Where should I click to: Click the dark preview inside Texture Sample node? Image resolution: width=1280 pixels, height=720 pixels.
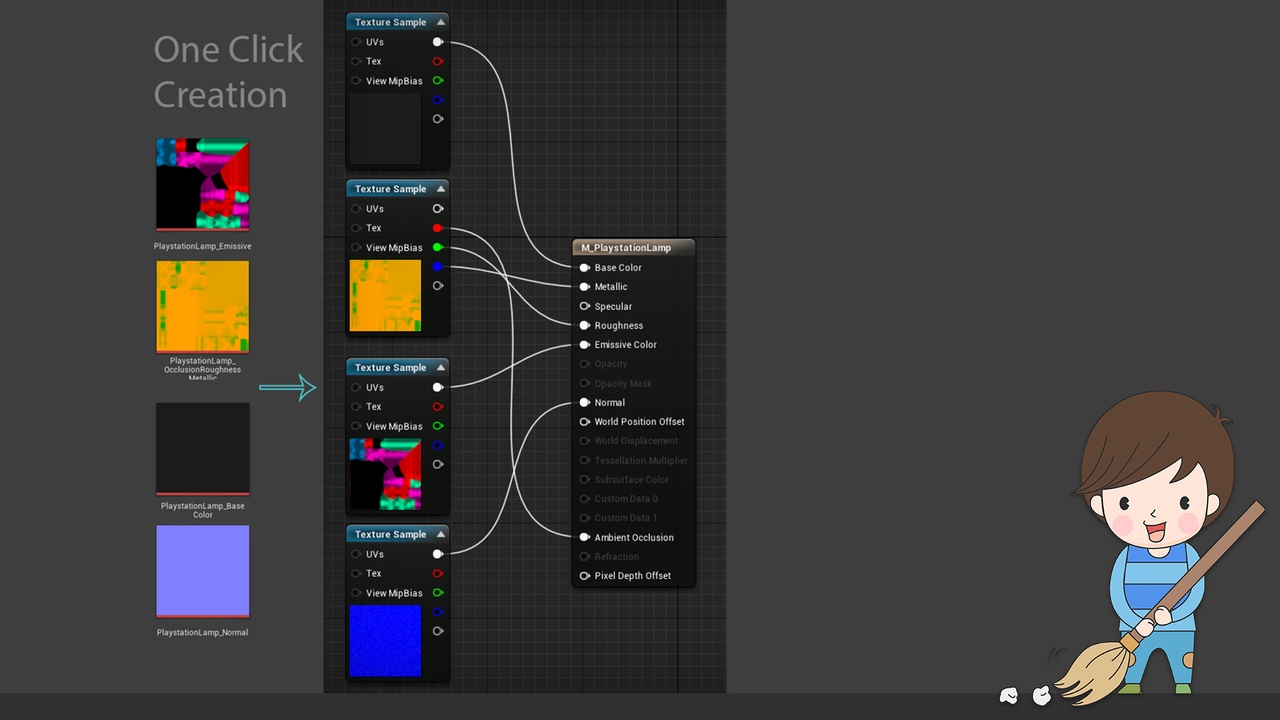(385, 128)
